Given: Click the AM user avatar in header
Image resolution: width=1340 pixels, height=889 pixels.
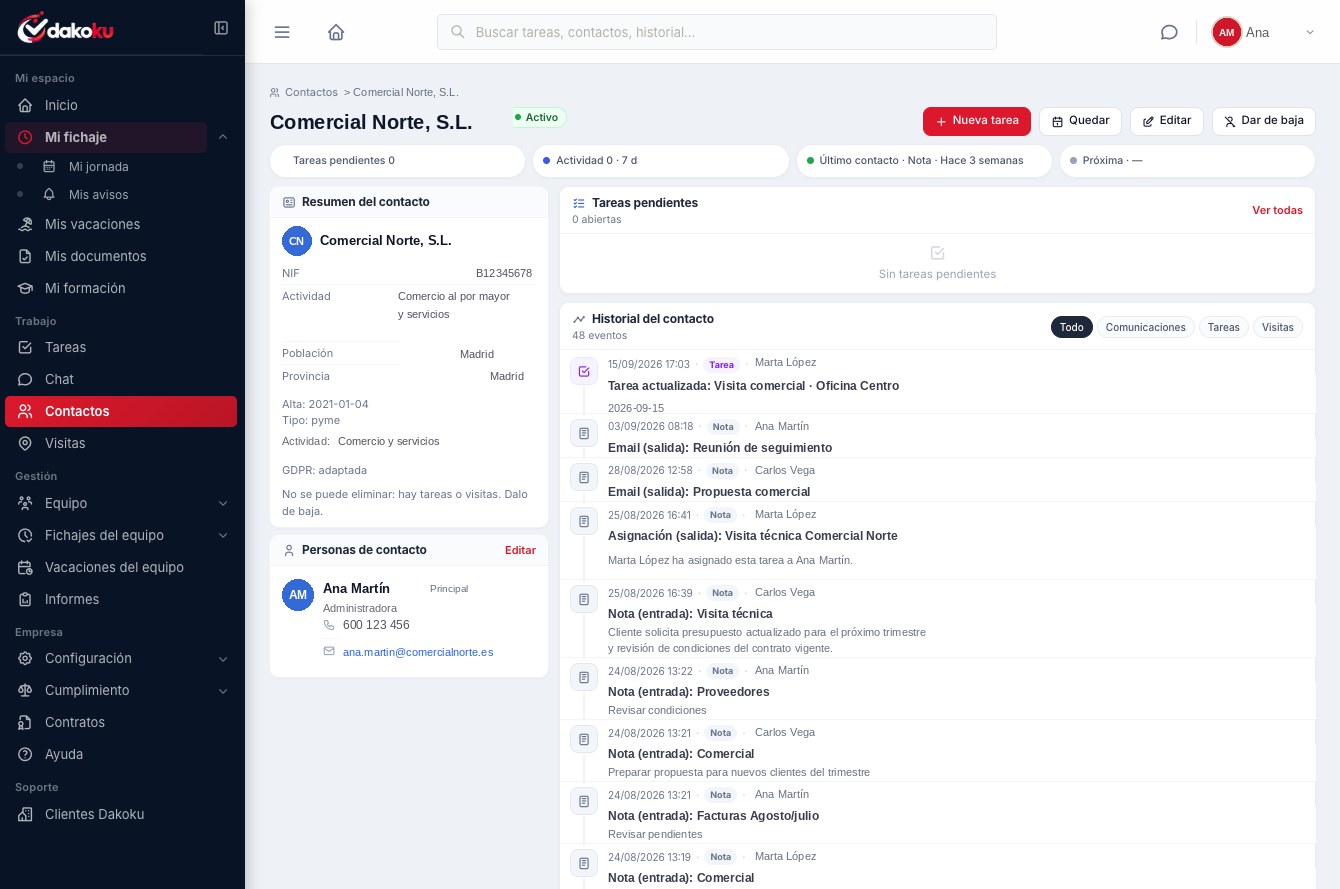Looking at the screenshot, I should click(1226, 32).
